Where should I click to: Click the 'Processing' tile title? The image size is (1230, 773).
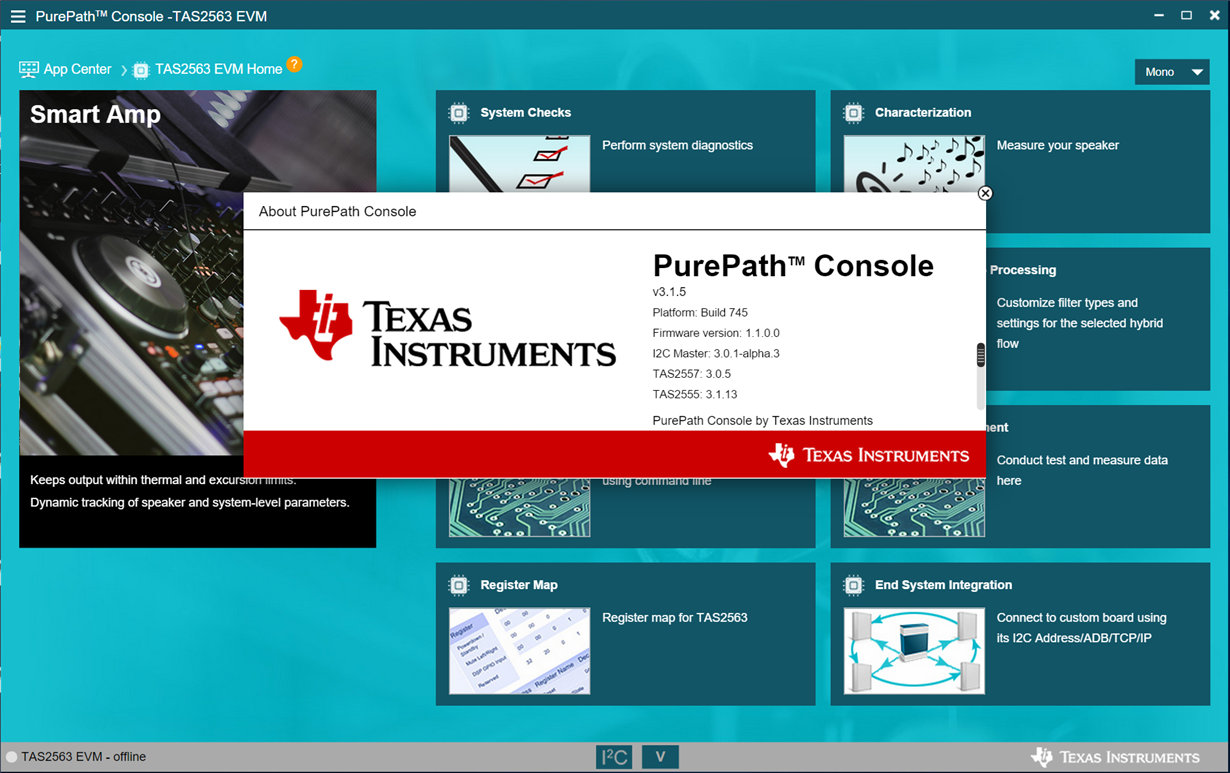(1023, 270)
